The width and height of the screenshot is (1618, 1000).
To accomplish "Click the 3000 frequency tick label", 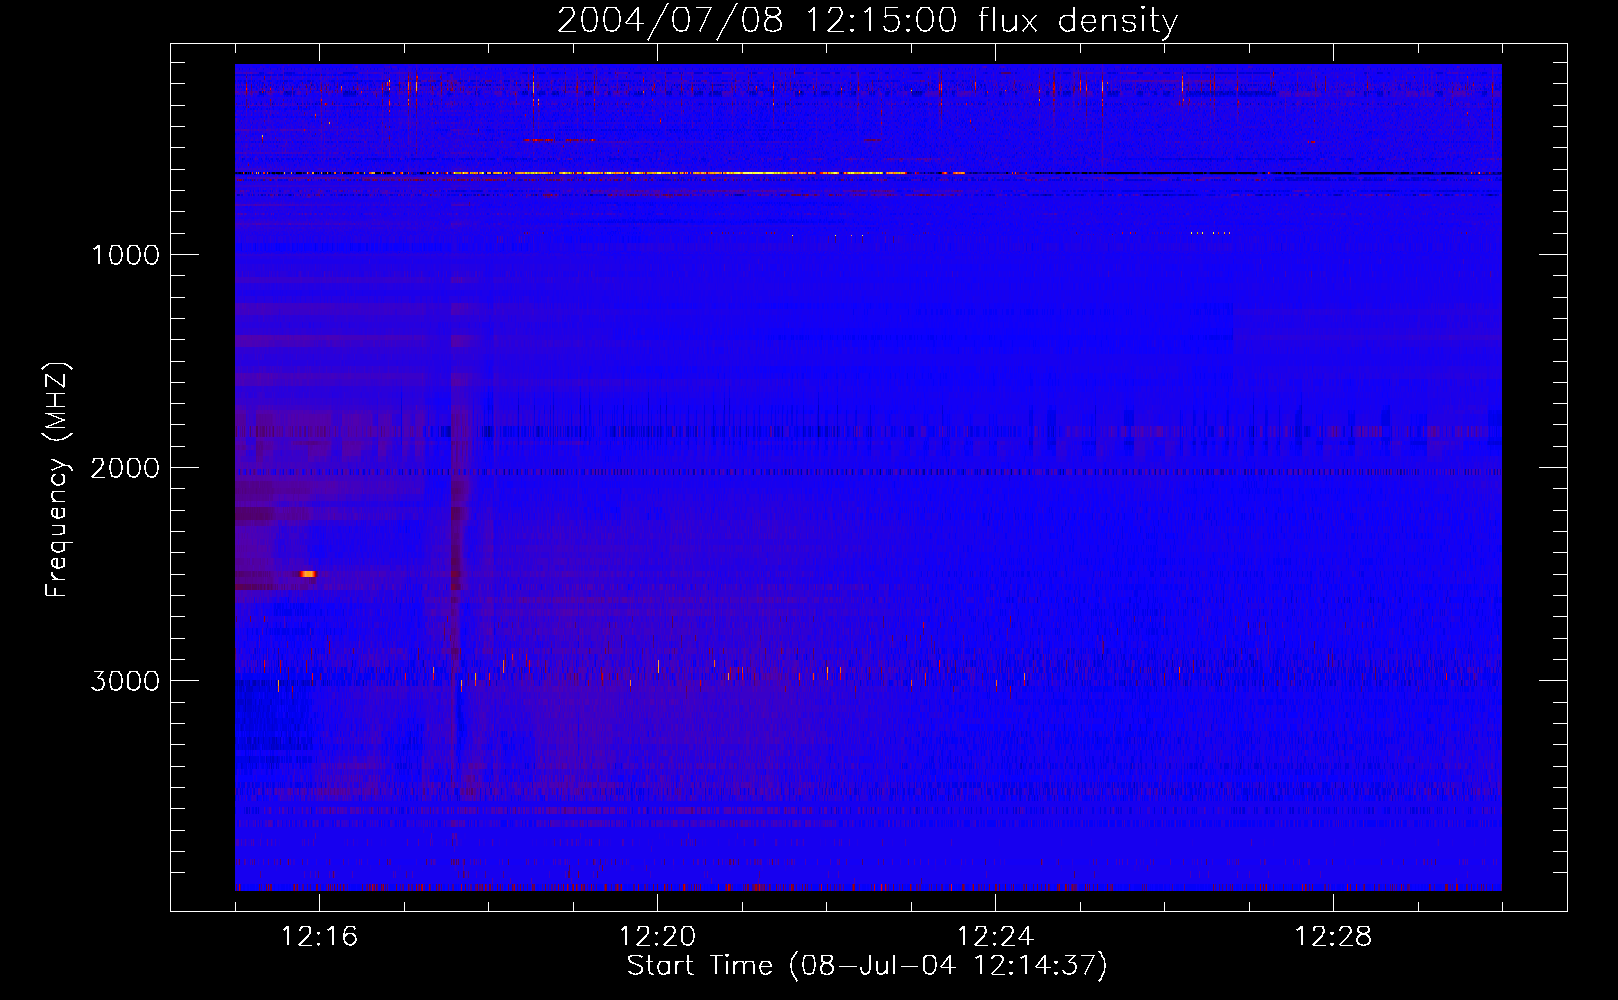I will pos(126,681).
